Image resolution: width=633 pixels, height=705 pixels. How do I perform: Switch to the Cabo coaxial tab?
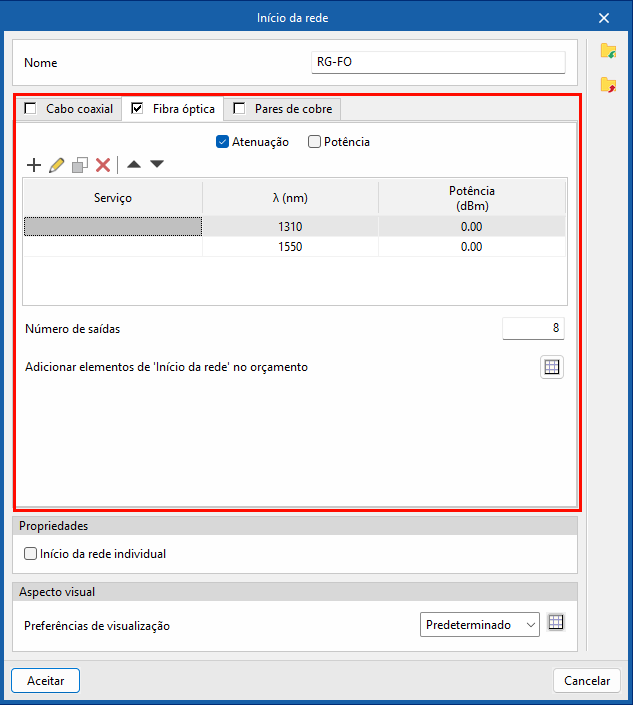point(69,109)
